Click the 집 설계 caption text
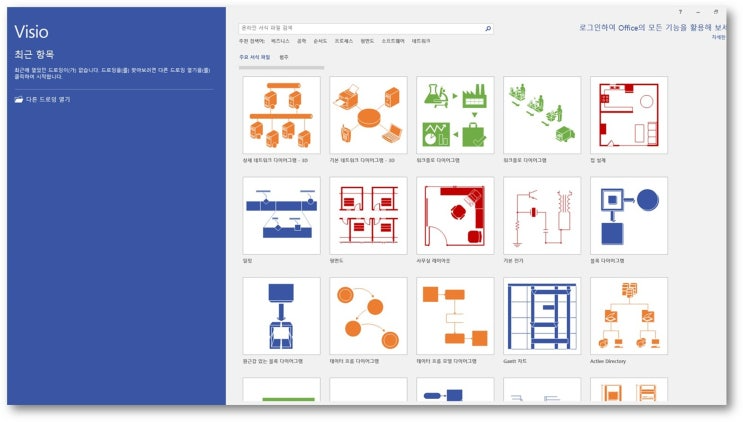This screenshot has height=422, width=743. click(598, 161)
